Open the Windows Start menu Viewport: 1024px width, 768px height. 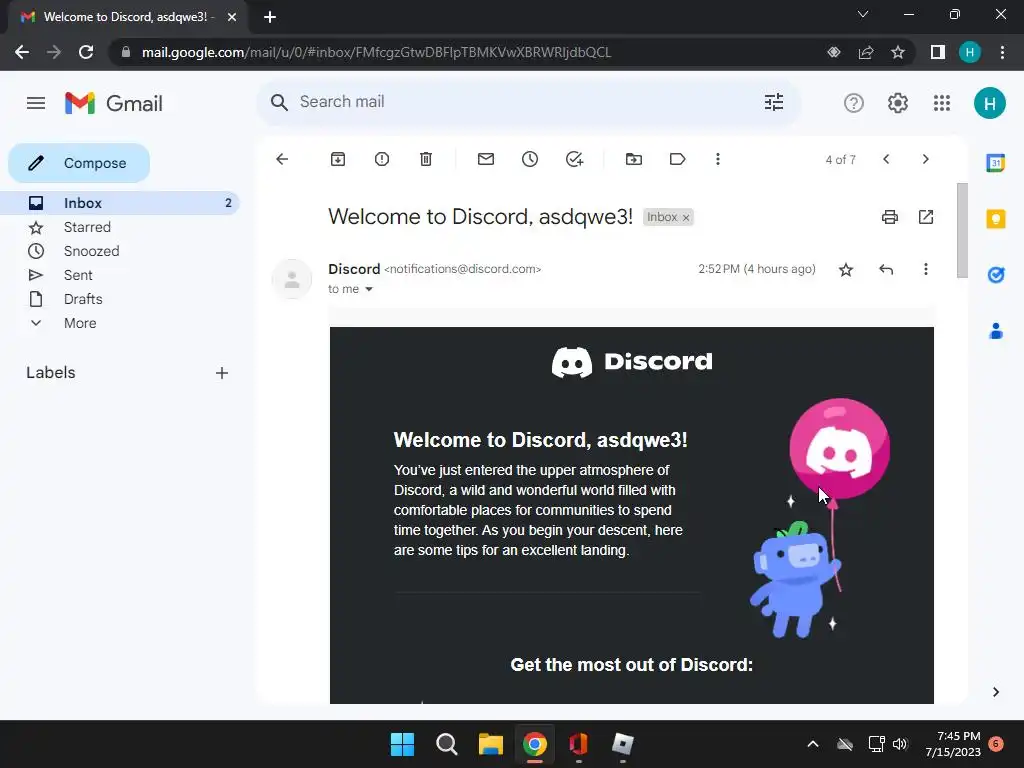[402, 744]
